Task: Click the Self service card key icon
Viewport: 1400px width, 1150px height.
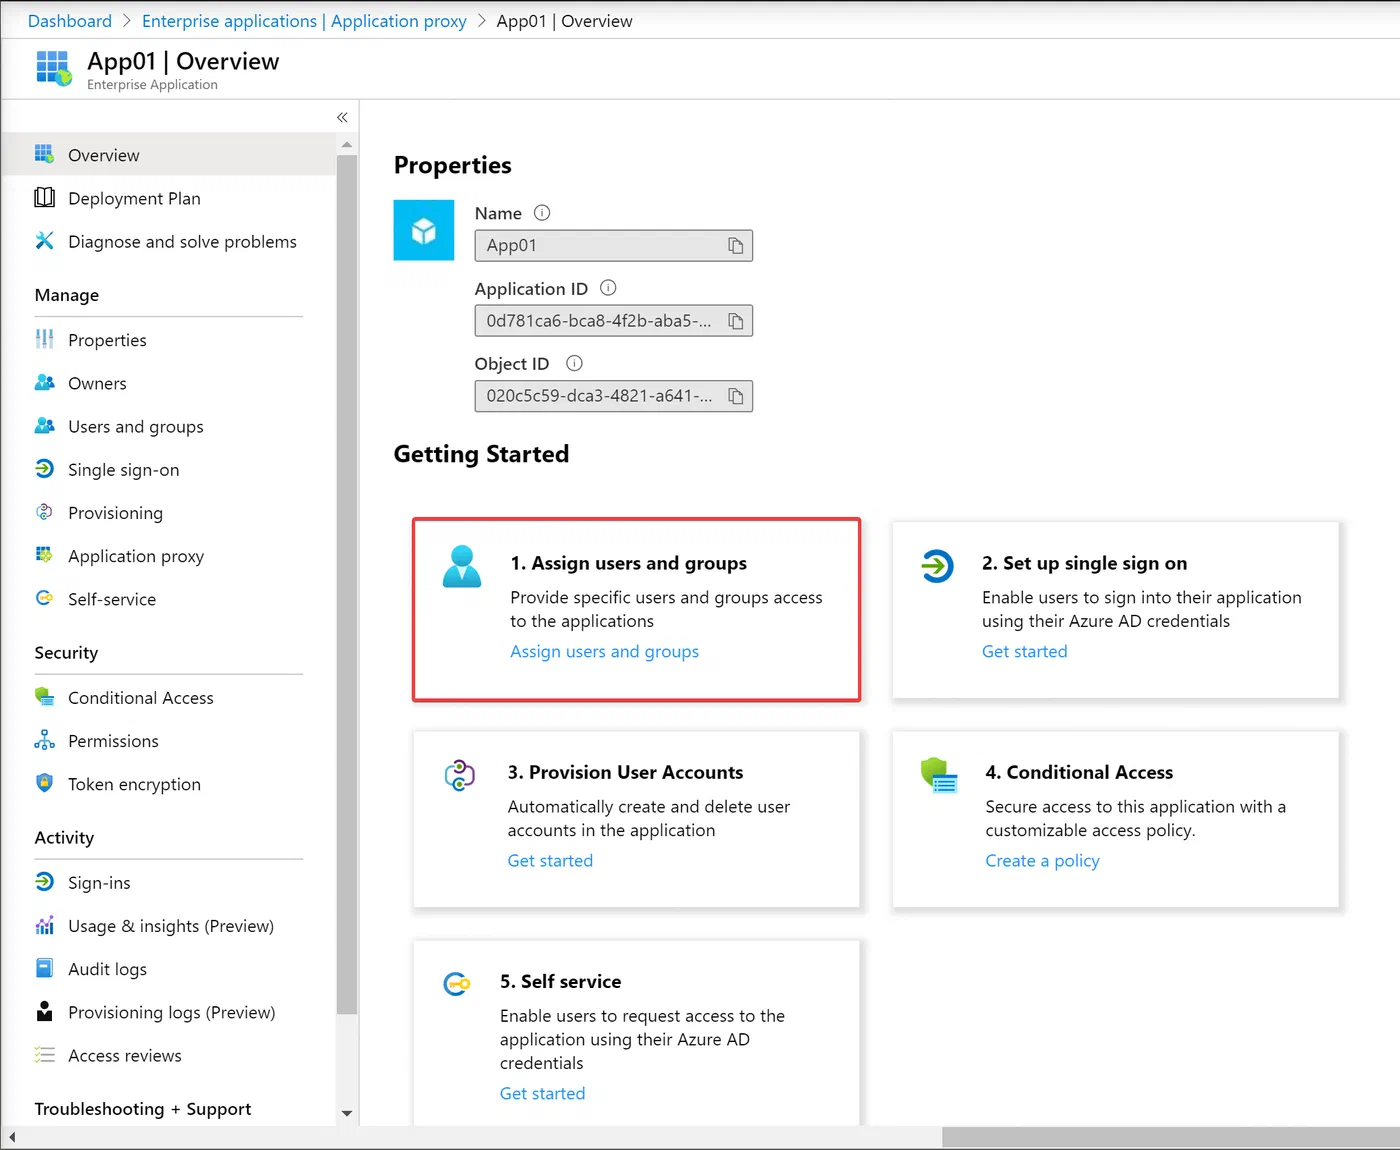Action: (x=456, y=984)
